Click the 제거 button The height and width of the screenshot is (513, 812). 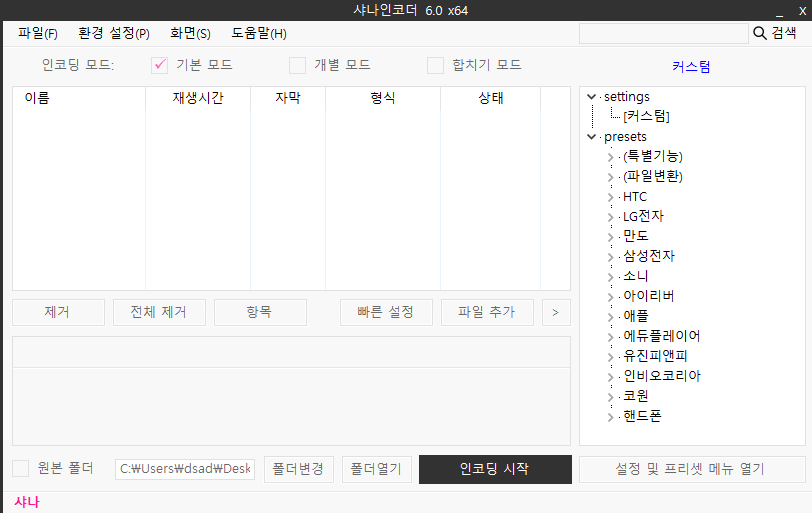[59, 312]
